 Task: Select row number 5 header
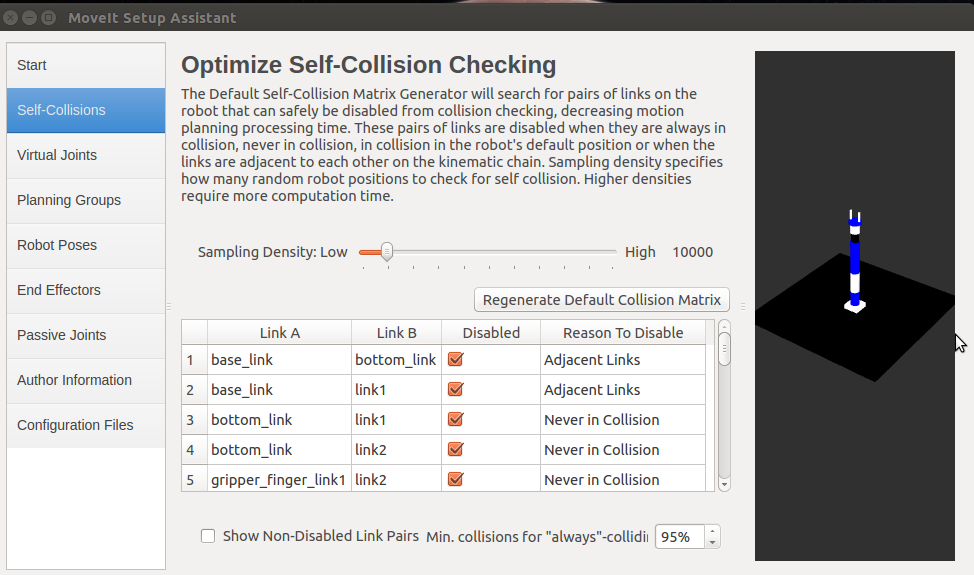194,479
